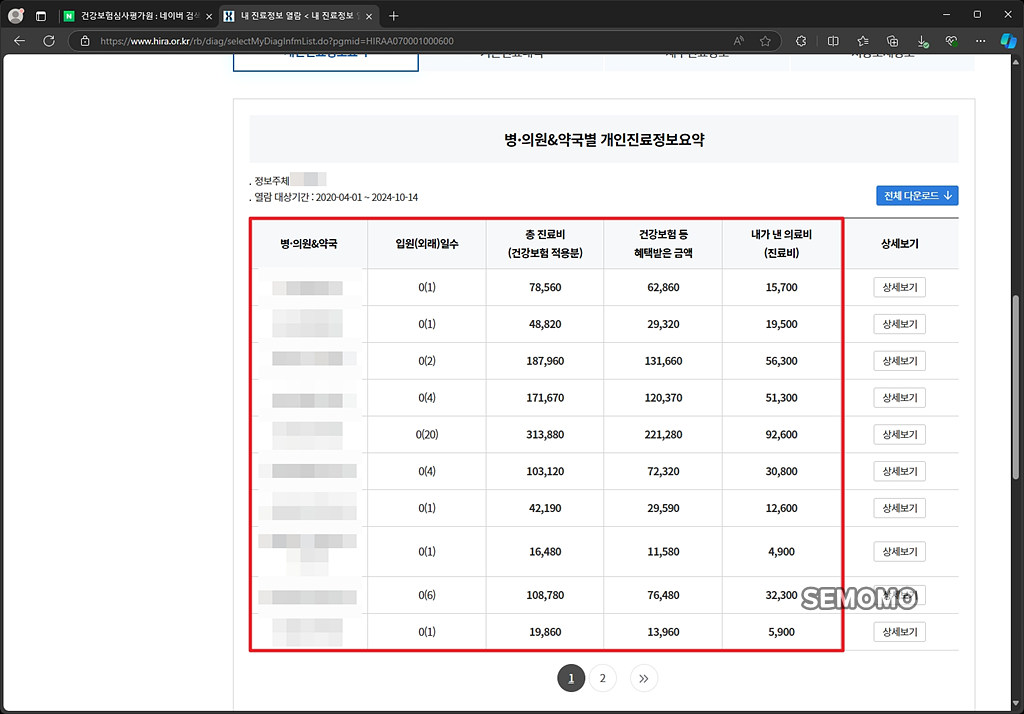Open the tab actions menu icon
The image size is (1024, 714).
pyautogui.click(x=40, y=16)
